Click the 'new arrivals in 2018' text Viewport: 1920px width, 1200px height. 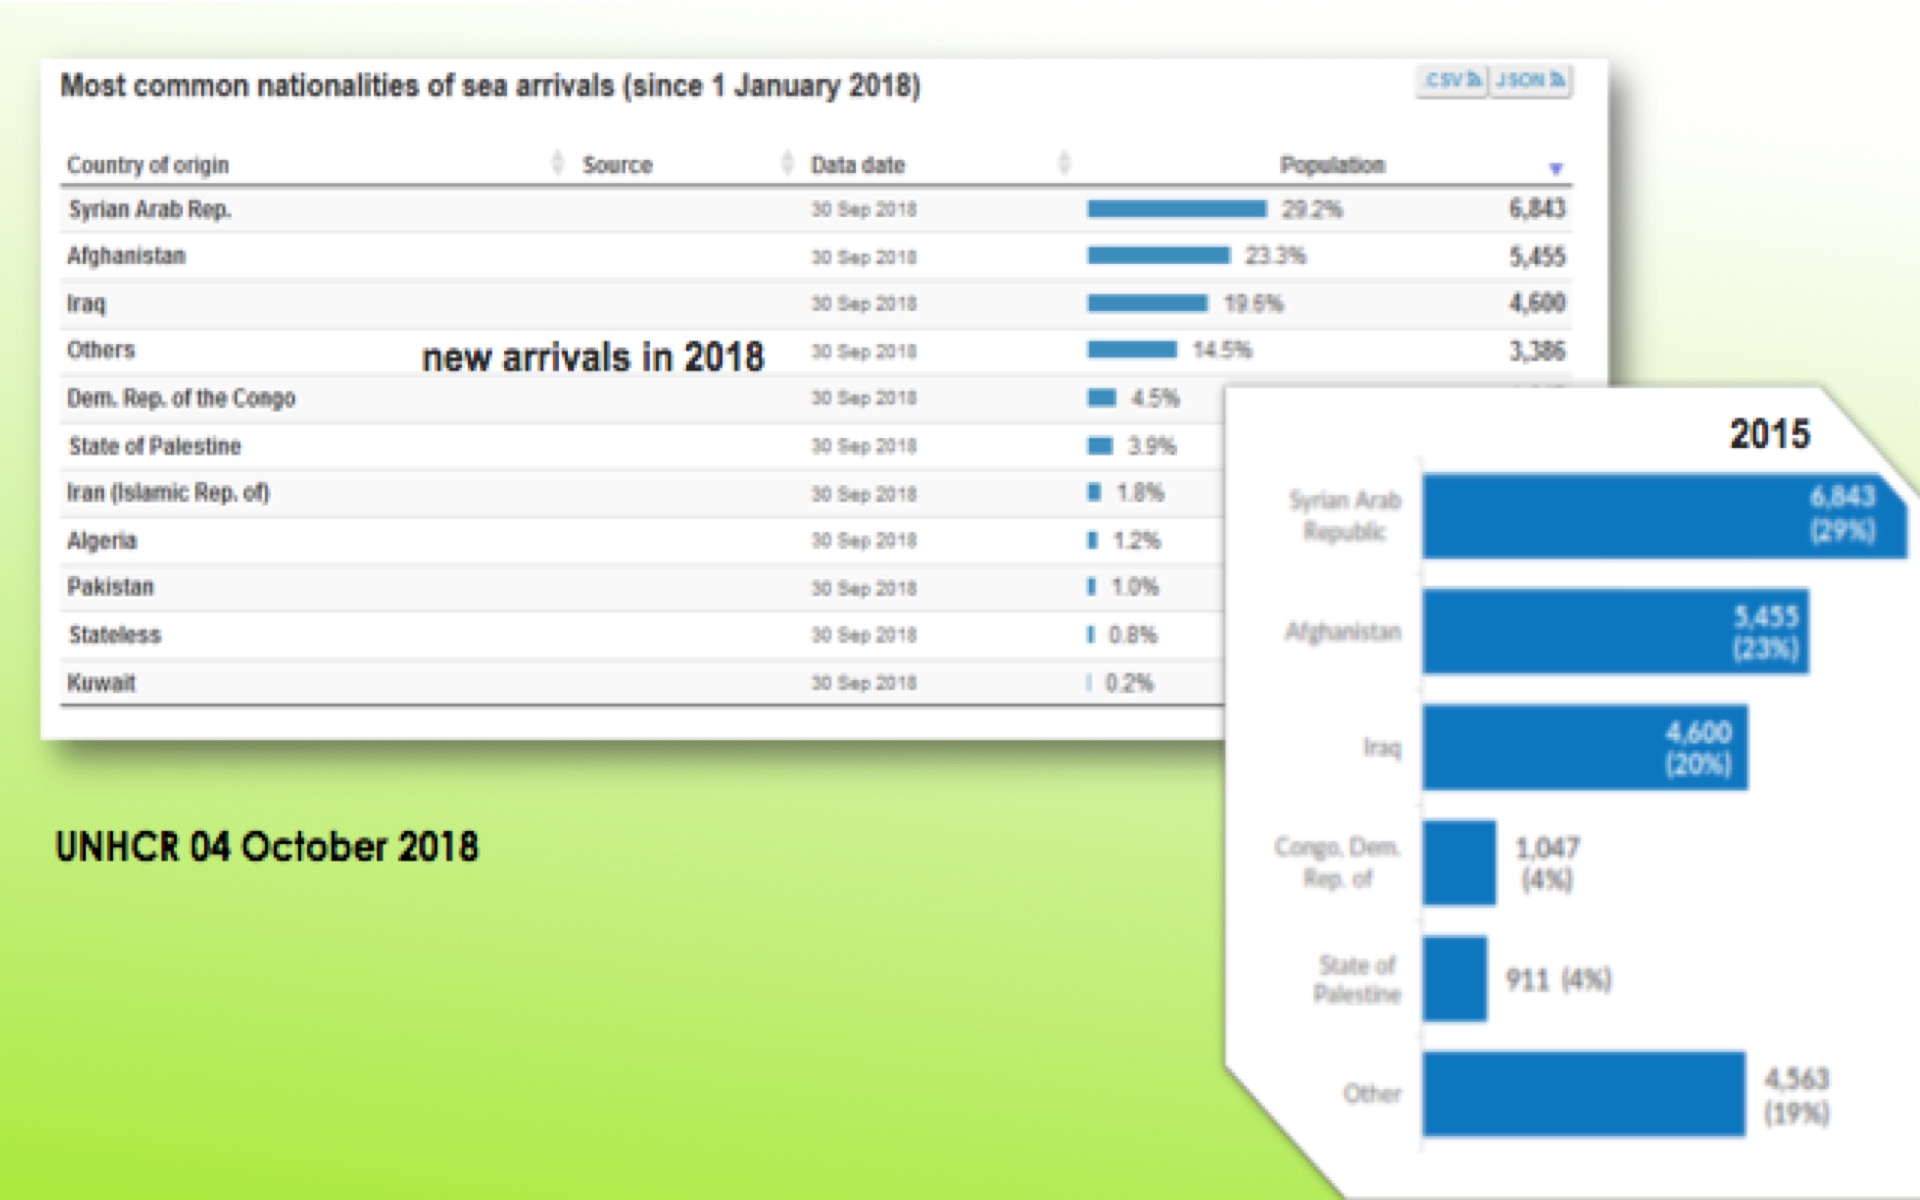pyautogui.click(x=593, y=357)
